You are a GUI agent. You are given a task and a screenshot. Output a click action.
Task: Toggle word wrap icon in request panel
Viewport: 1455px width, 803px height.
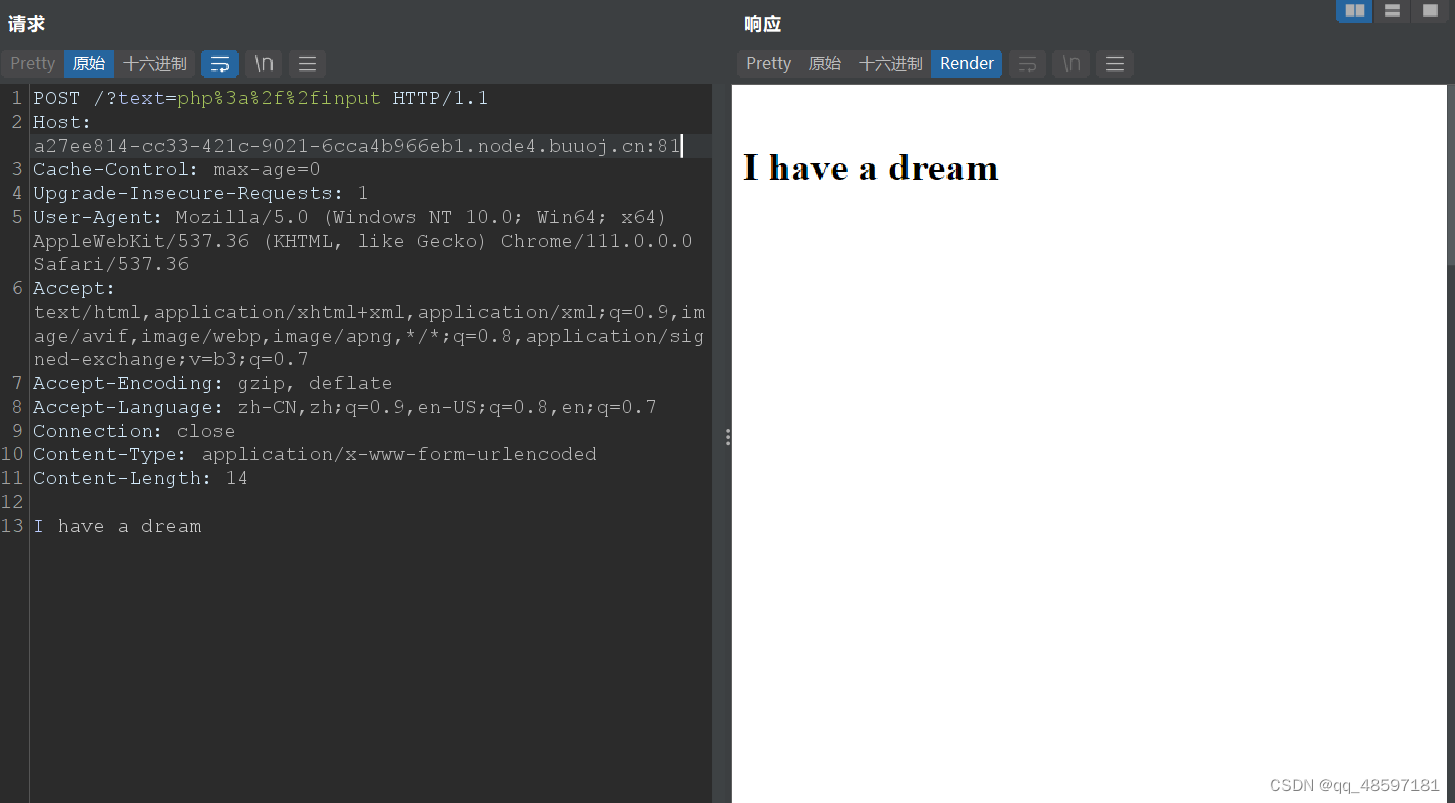click(x=220, y=64)
